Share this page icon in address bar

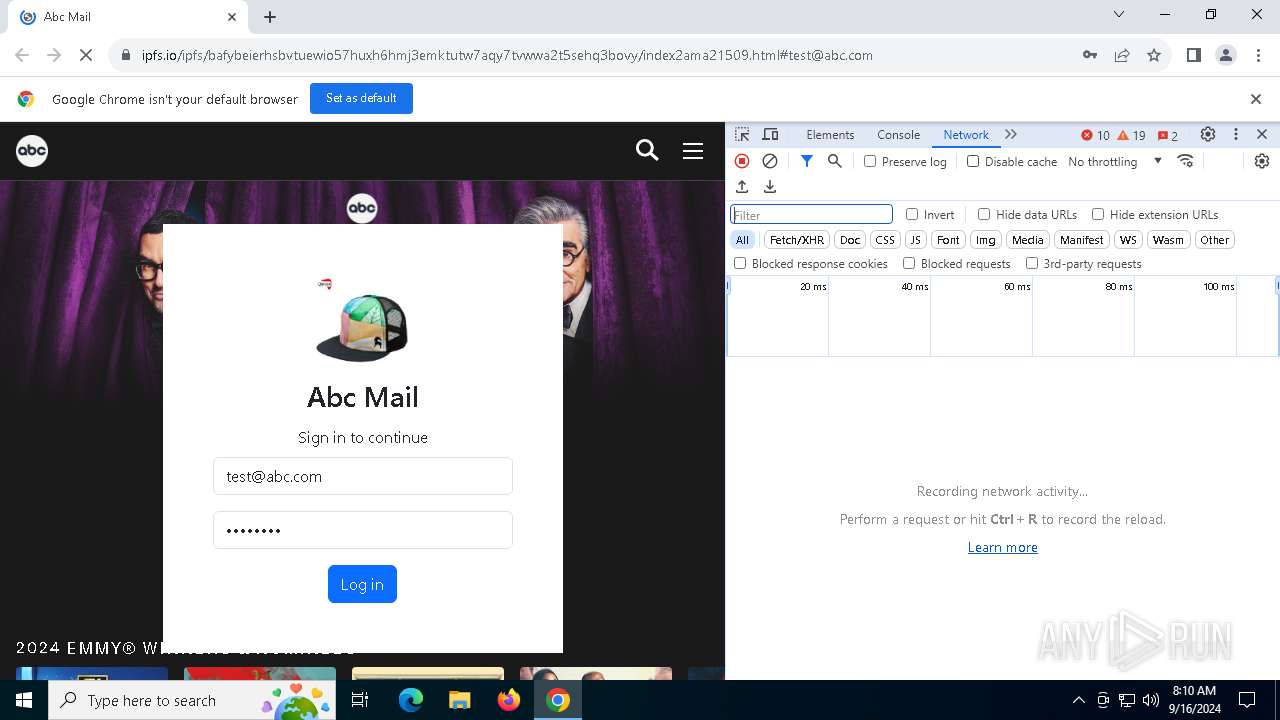tap(1122, 55)
